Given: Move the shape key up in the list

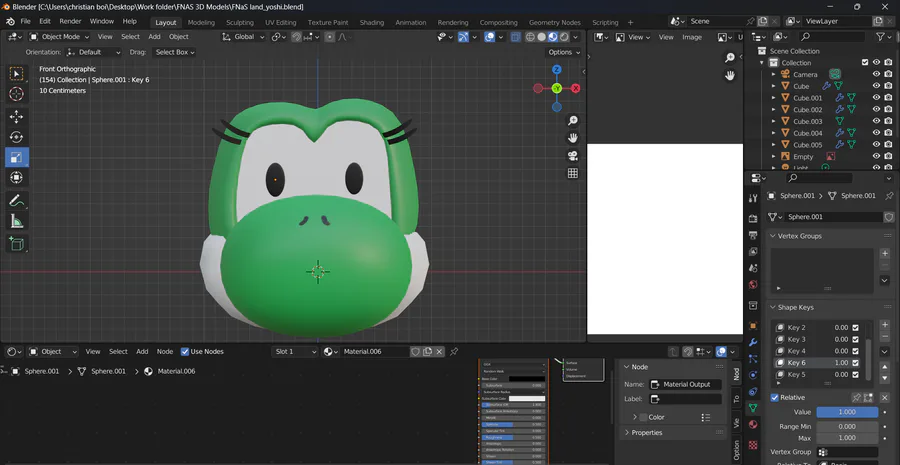Looking at the screenshot, I should [x=885, y=367].
